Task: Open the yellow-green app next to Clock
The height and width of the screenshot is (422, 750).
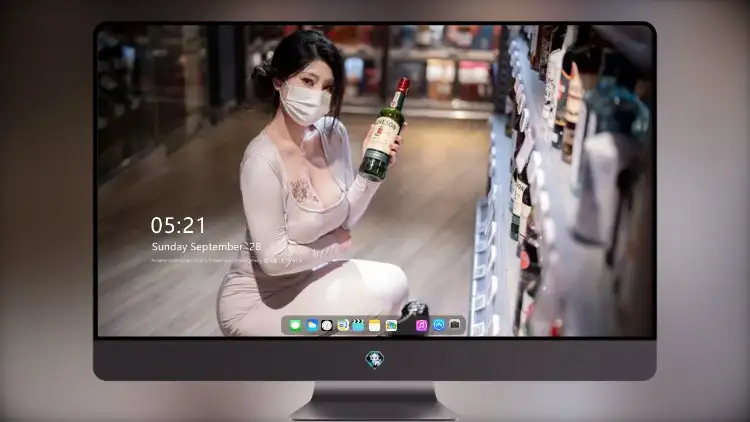Action: point(343,326)
